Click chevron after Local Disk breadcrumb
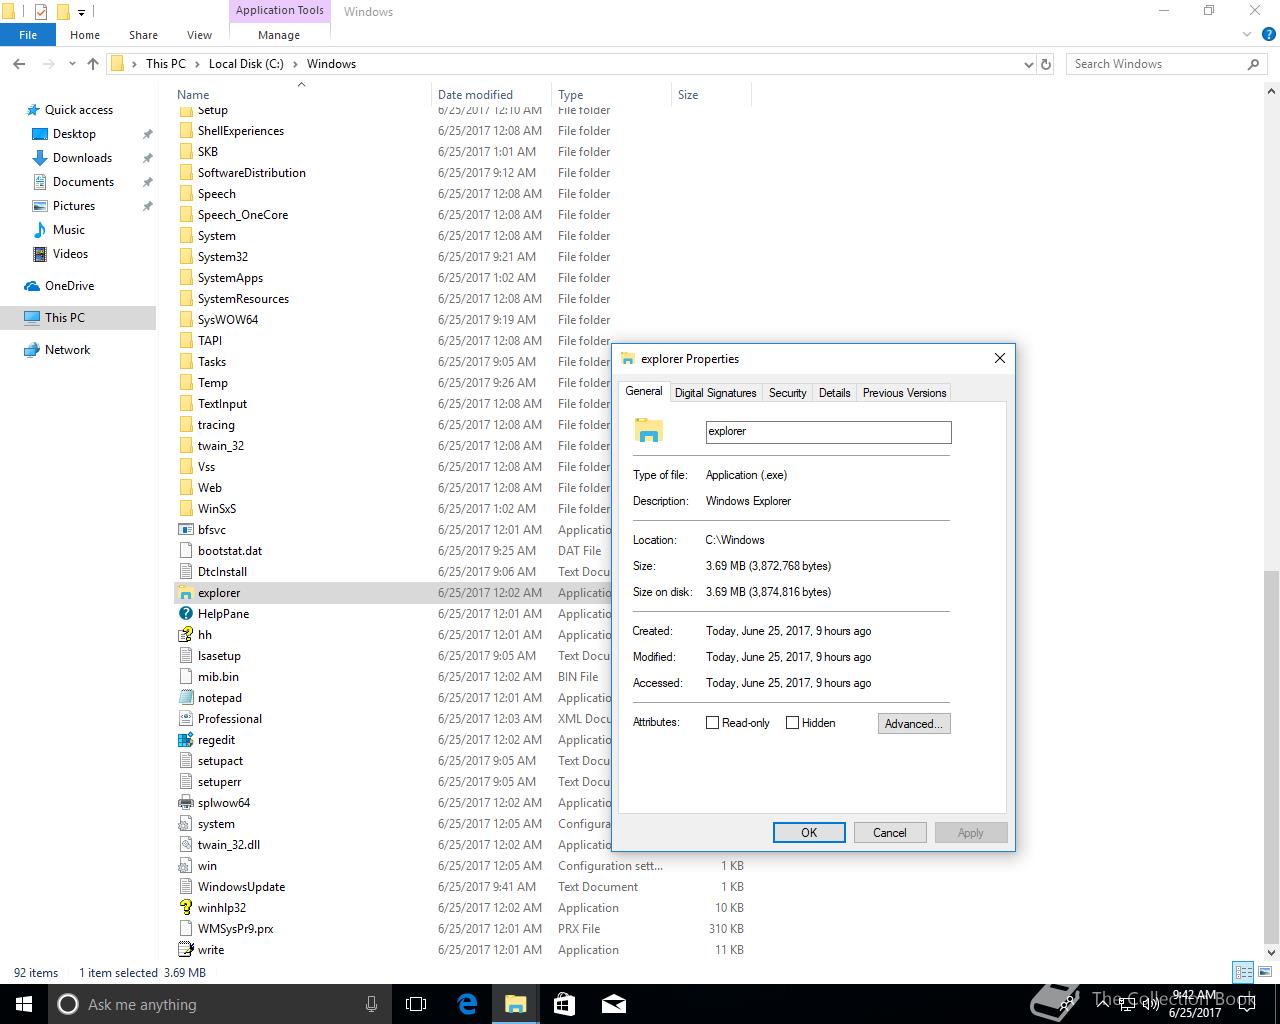Image resolution: width=1280 pixels, height=1024 pixels. click(x=295, y=64)
